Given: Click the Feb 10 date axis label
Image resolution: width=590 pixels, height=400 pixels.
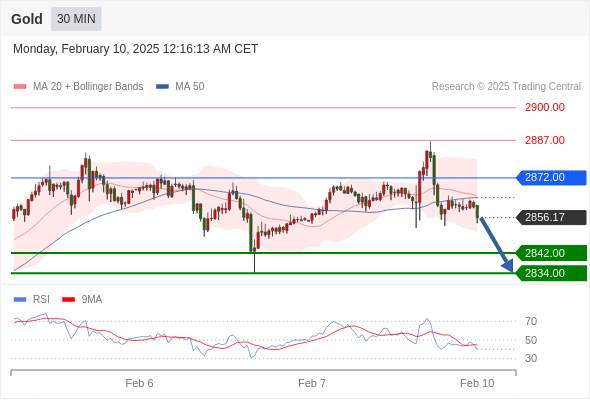Looking at the screenshot, I should [x=477, y=383].
